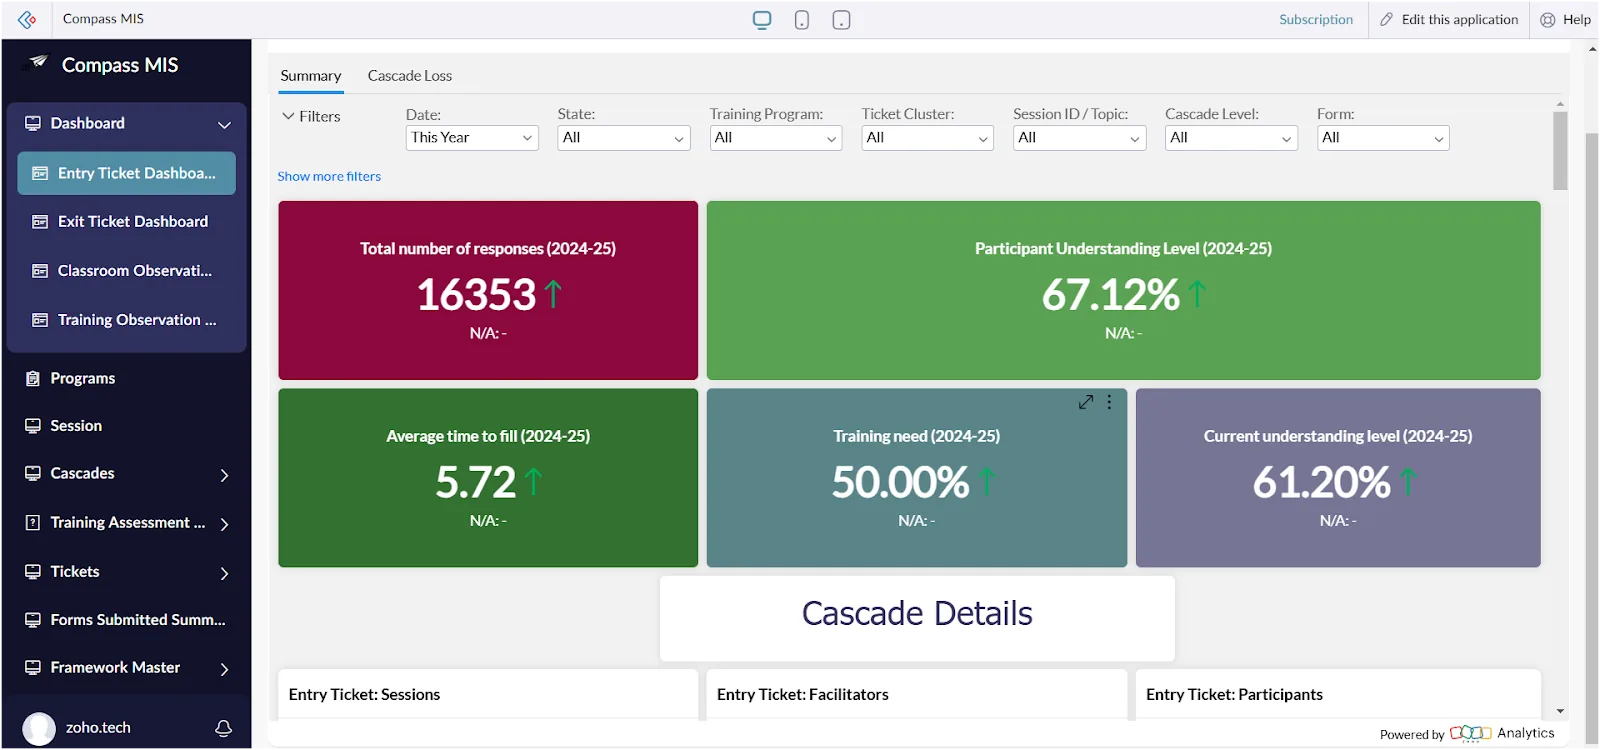The height and width of the screenshot is (750, 1600).
Task: Click the Total number of responses card
Action: click(488, 290)
